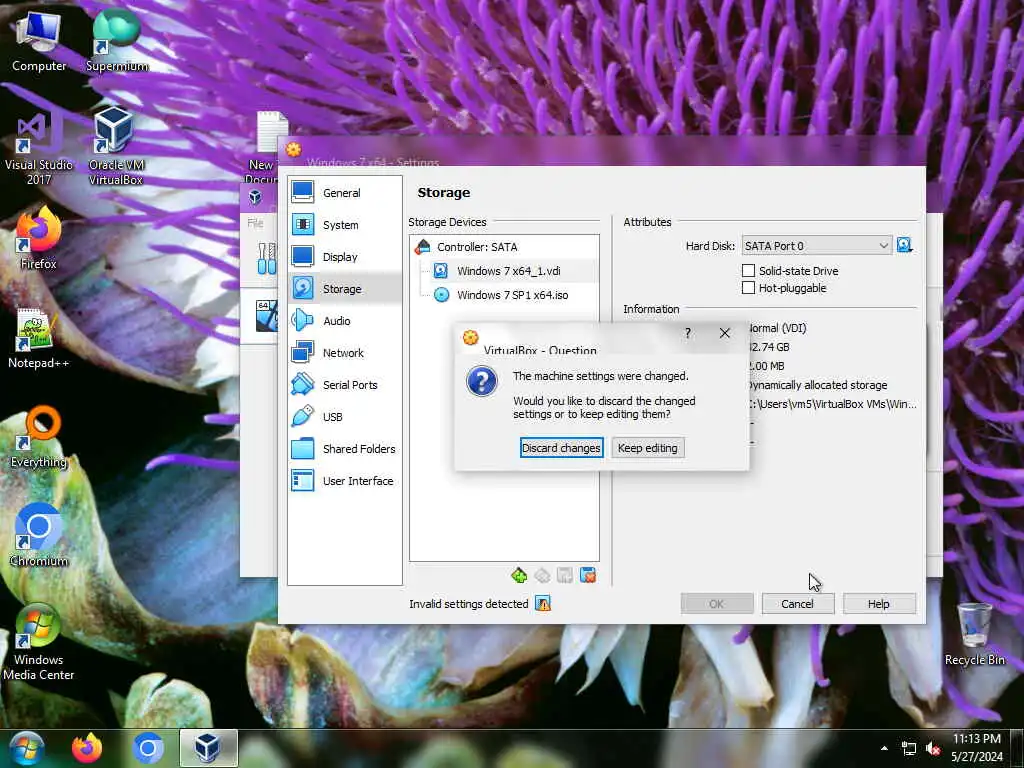Viewport: 1024px width, 768px height.
Task: Show hidden tray icons arrow
Action: click(x=884, y=748)
